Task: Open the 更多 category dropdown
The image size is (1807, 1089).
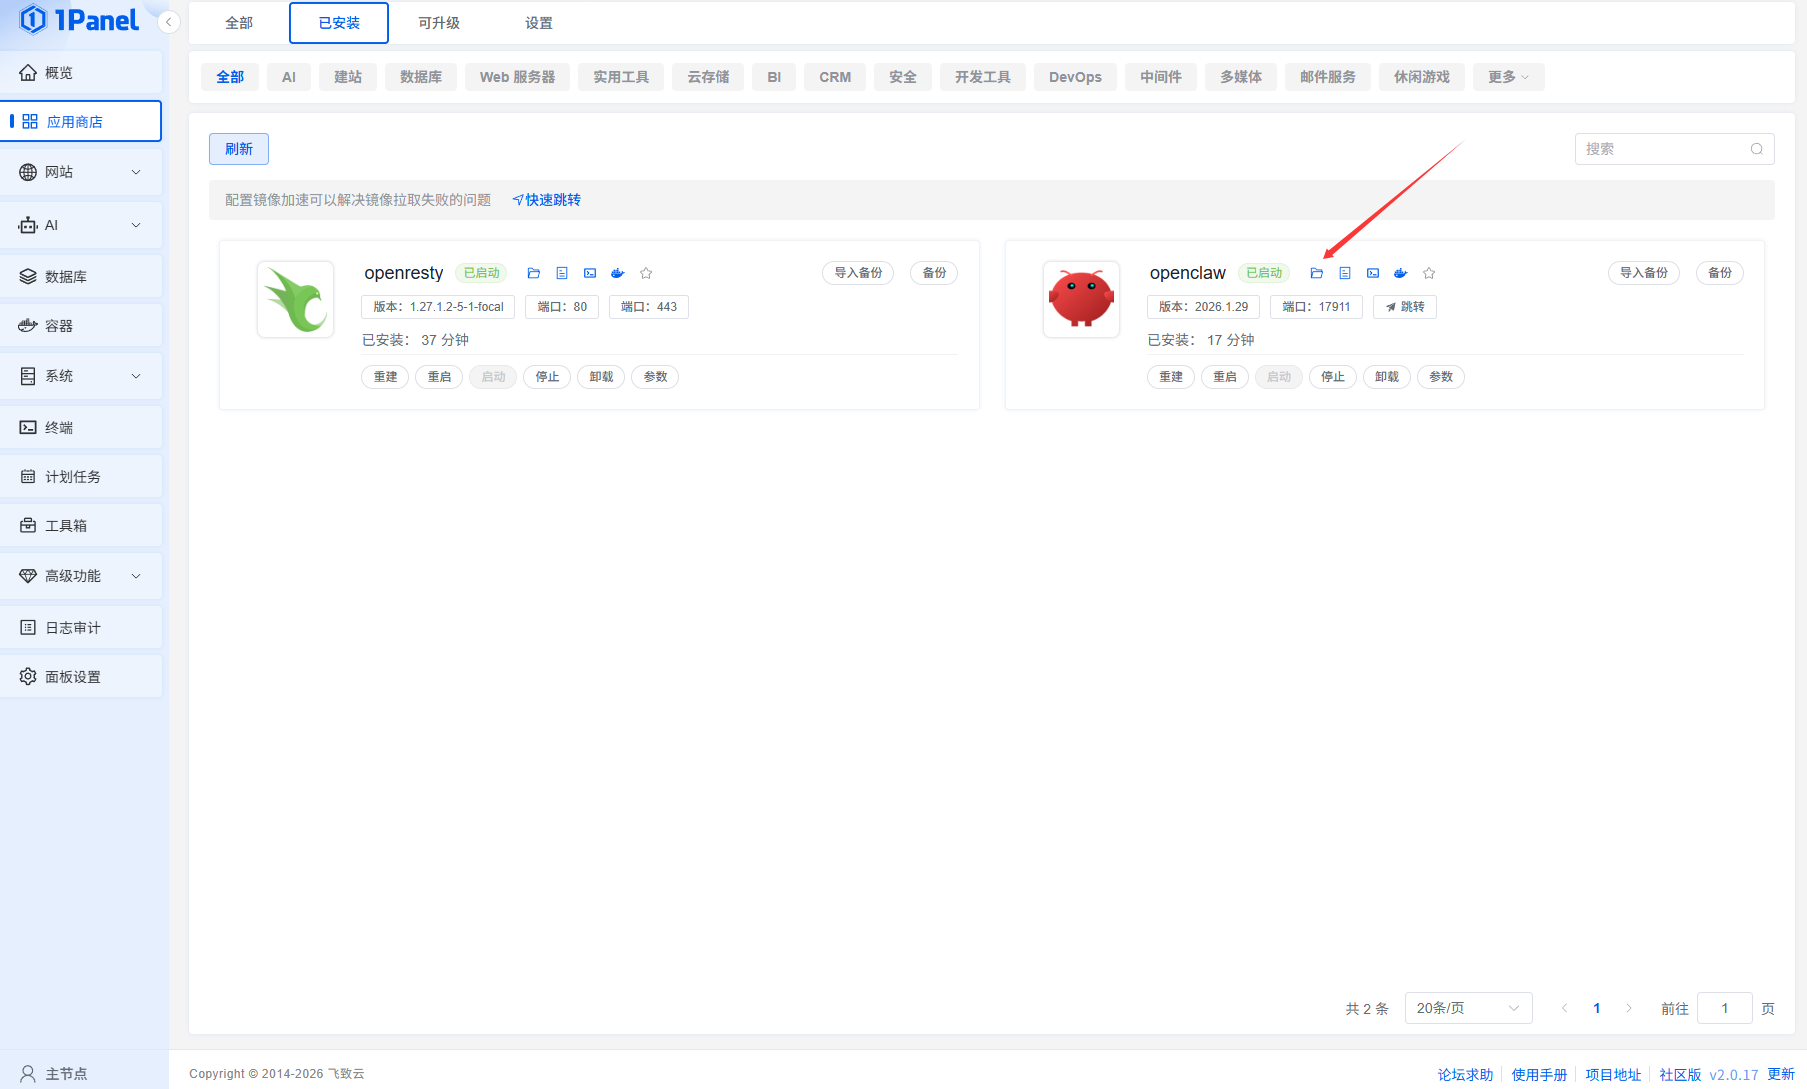Action: (x=1507, y=77)
